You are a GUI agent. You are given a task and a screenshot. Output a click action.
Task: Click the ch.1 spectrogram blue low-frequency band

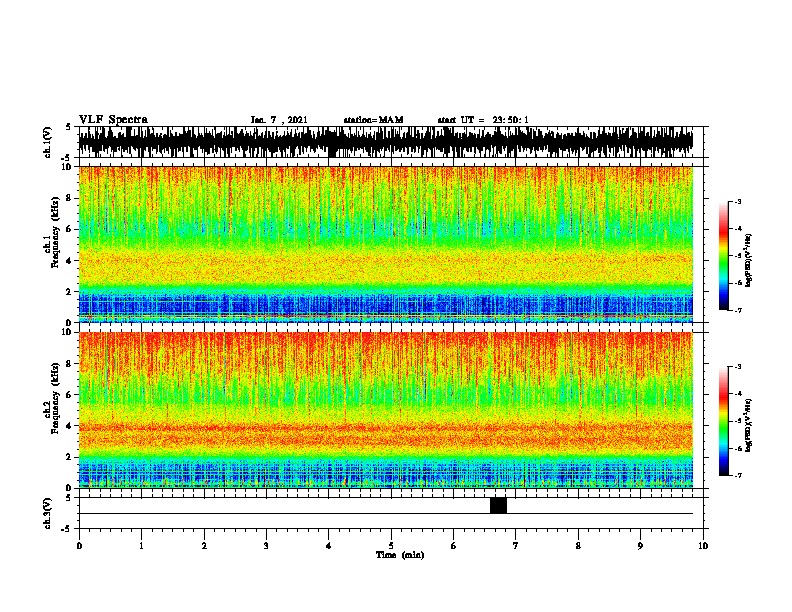(x=385, y=305)
